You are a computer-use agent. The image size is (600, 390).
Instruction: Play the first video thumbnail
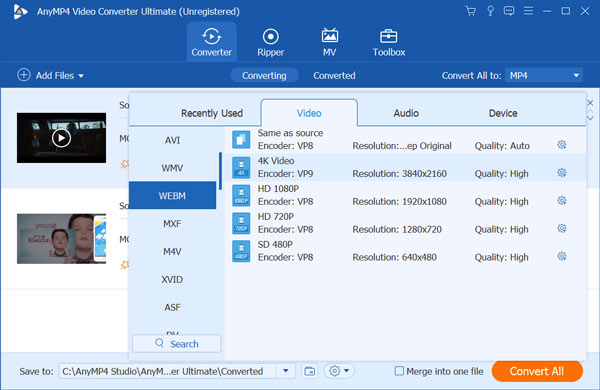[61, 138]
